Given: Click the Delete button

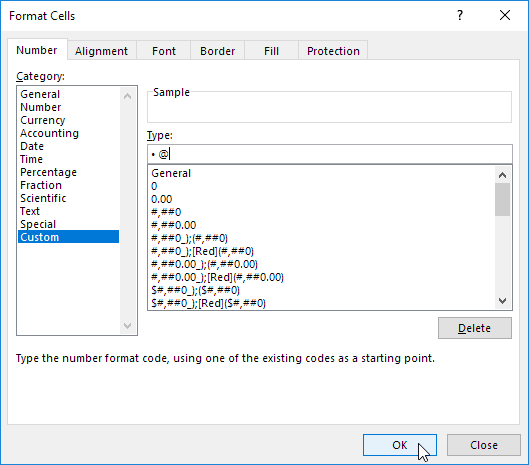Looking at the screenshot, I should click(475, 328).
